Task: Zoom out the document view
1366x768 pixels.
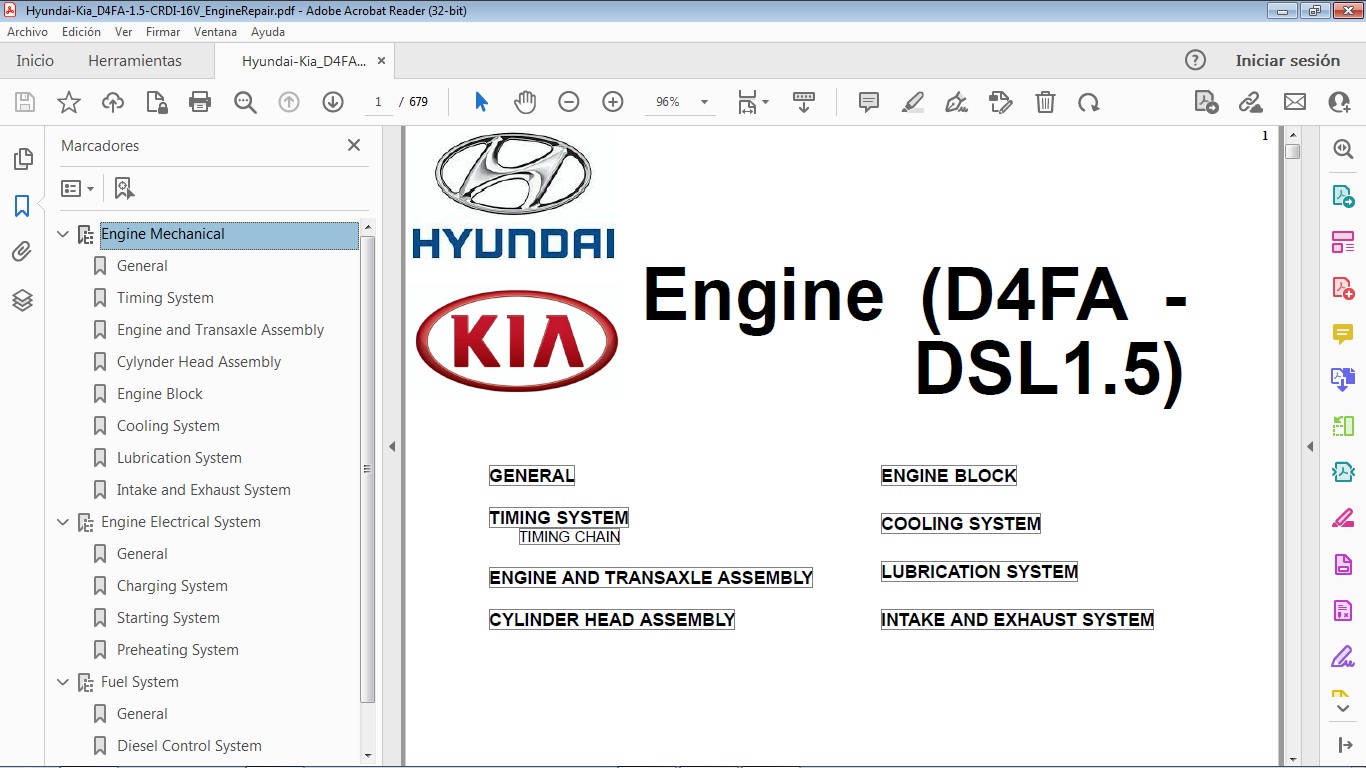Action: coord(569,101)
